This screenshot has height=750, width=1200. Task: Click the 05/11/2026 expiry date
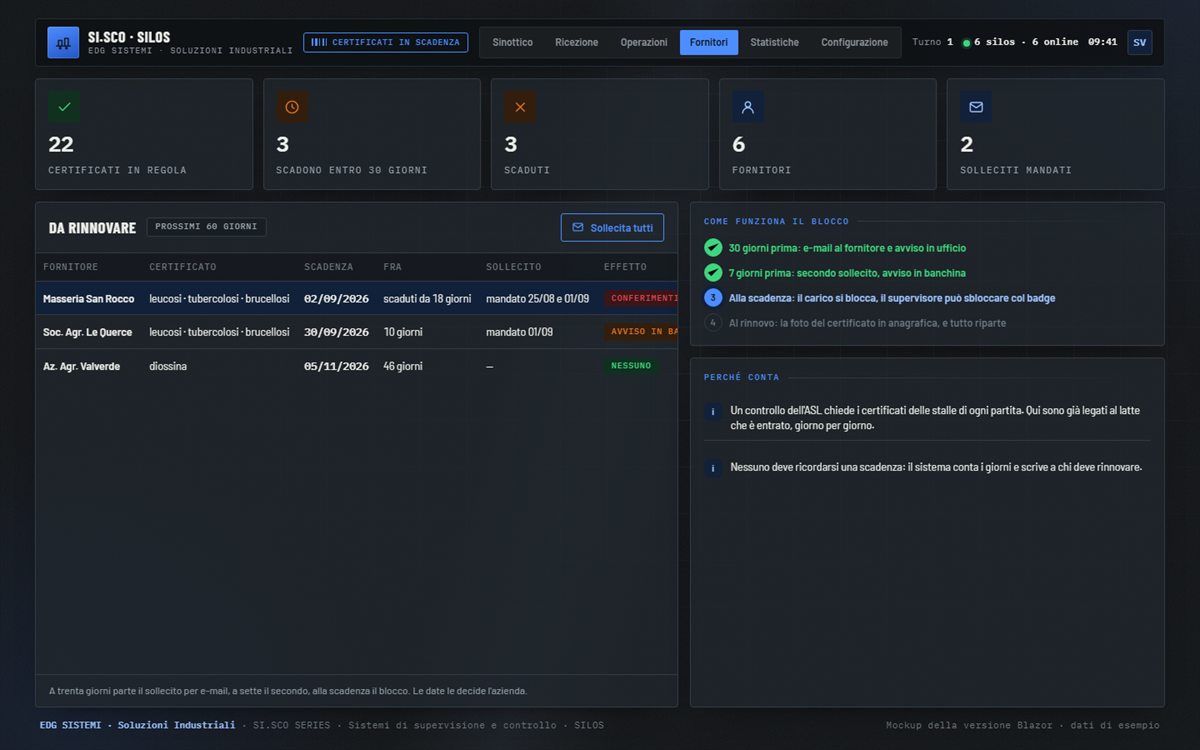point(337,366)
